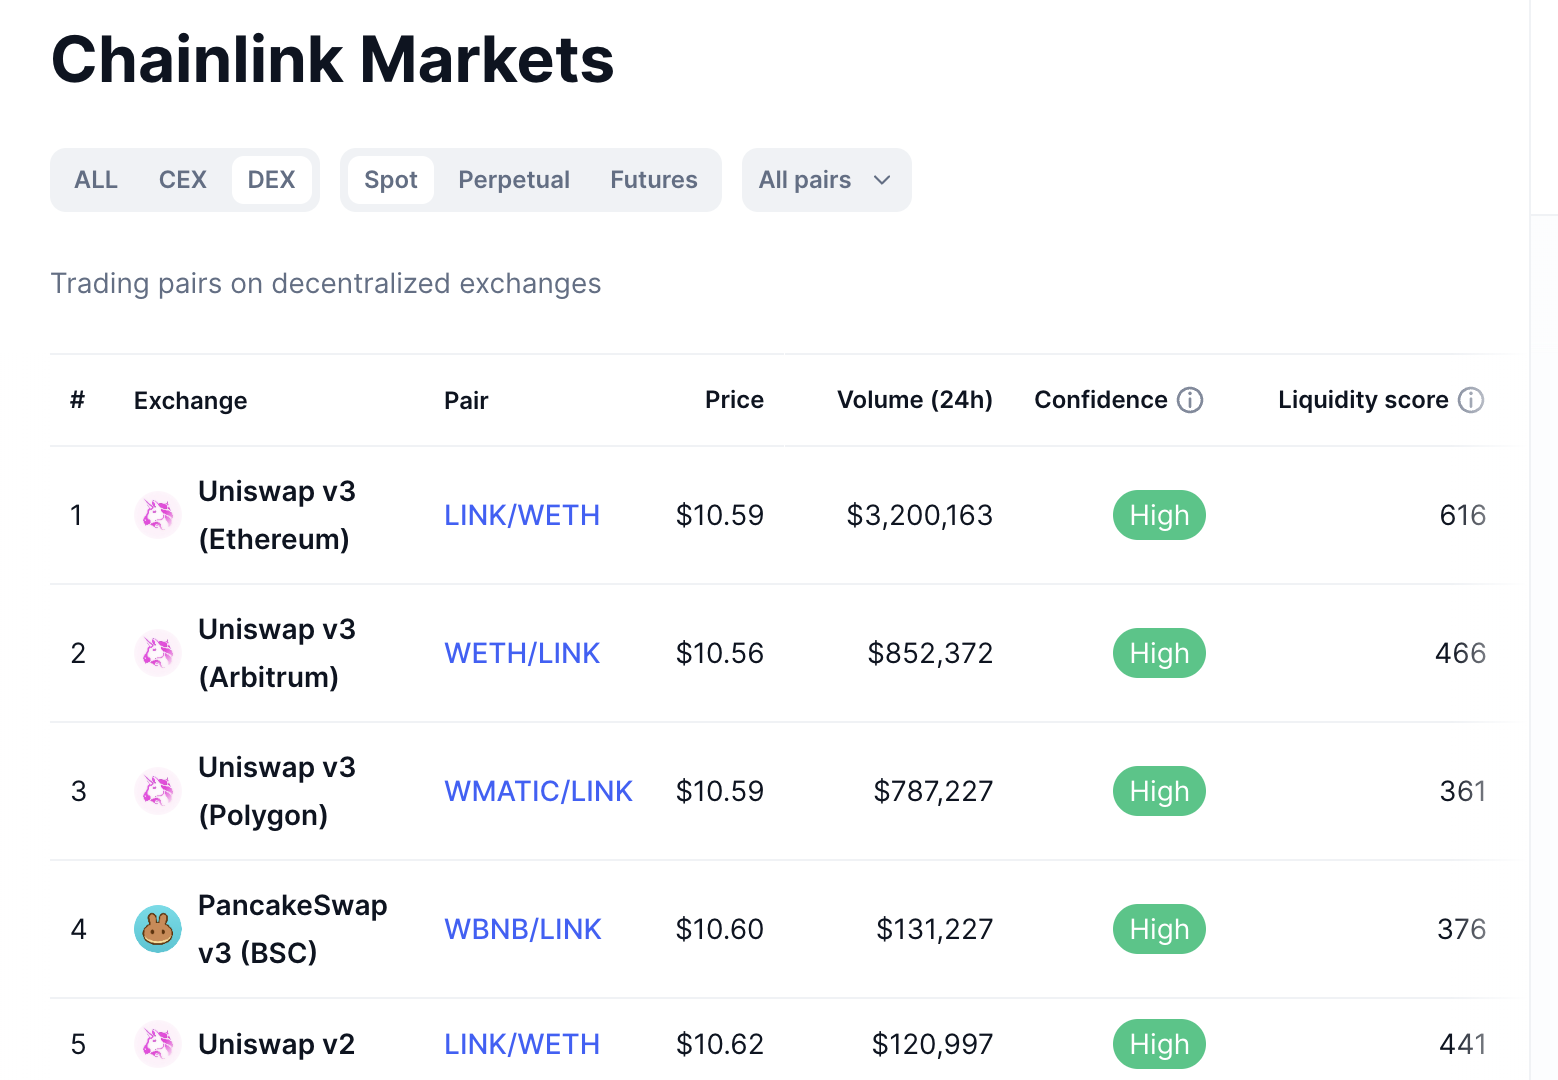The image size is (1558, 1080).
Task: Click Uniswap v3 (Arbitrum) unicorn logo
Action: [x=158, y=653]
